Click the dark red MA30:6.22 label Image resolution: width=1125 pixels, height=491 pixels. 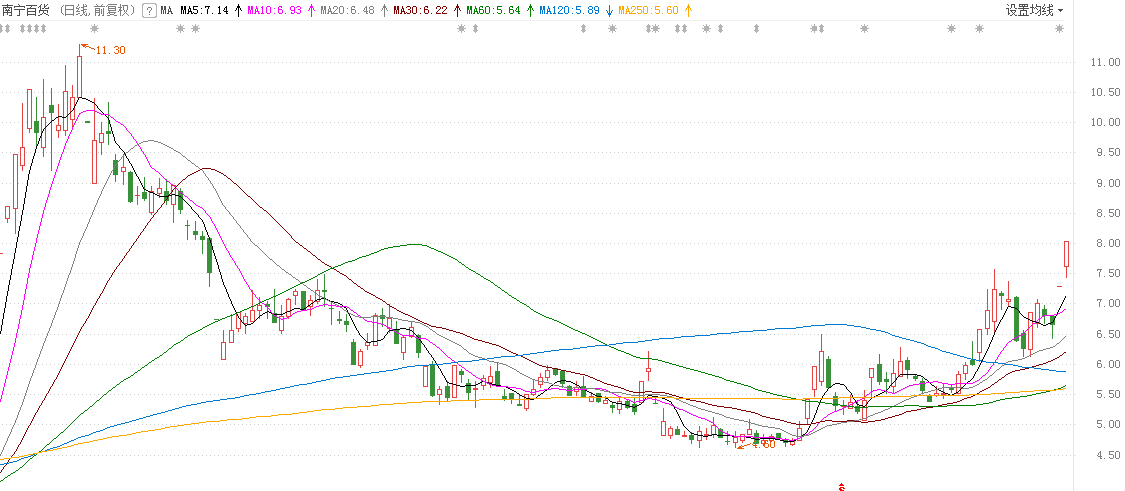tap(420, 10)
